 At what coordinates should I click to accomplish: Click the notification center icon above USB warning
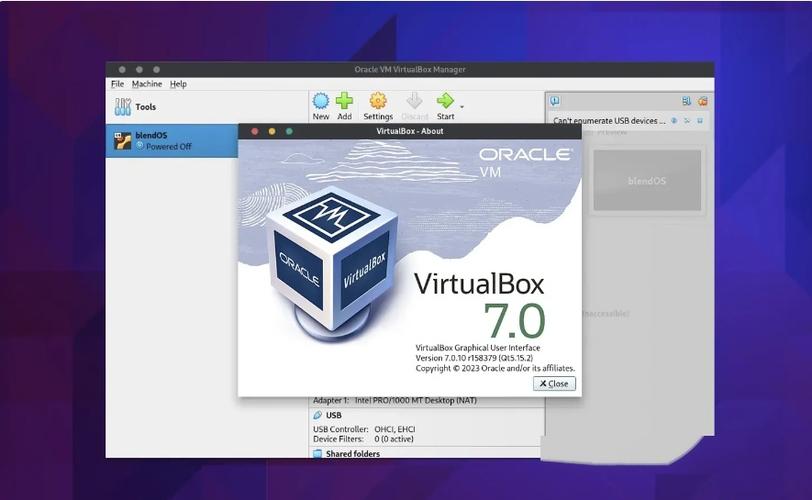pos(555,101)
